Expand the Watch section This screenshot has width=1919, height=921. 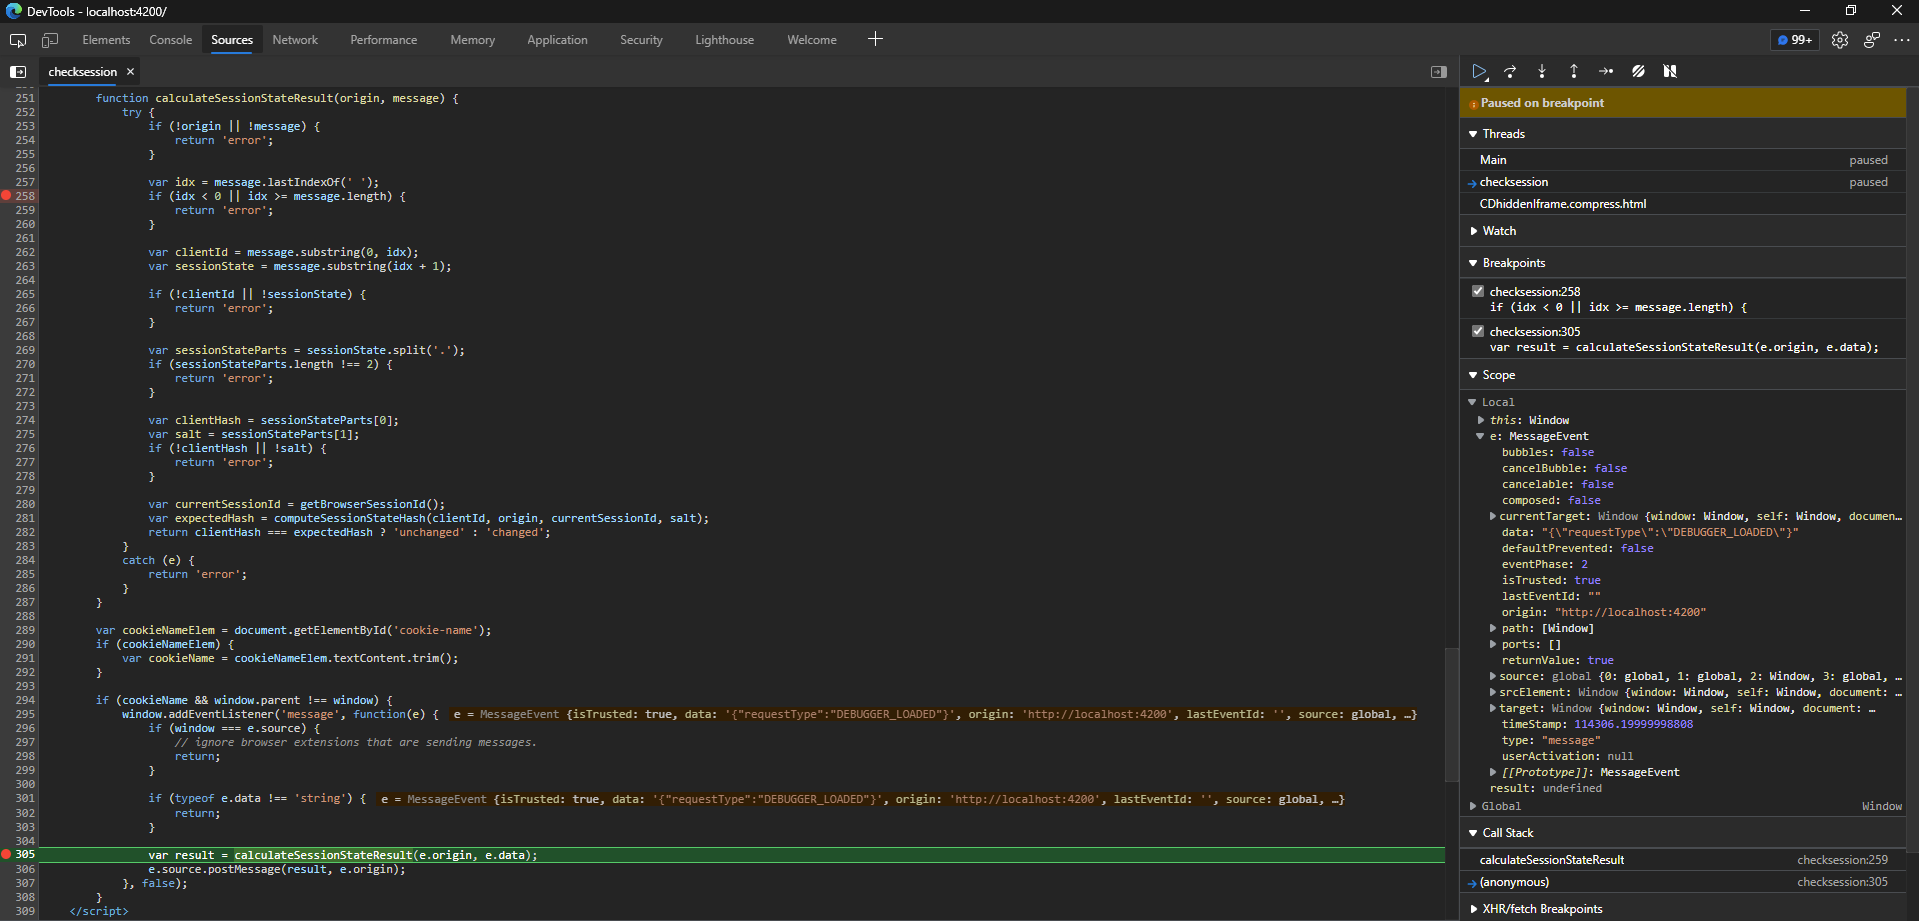click(1473, 231)
